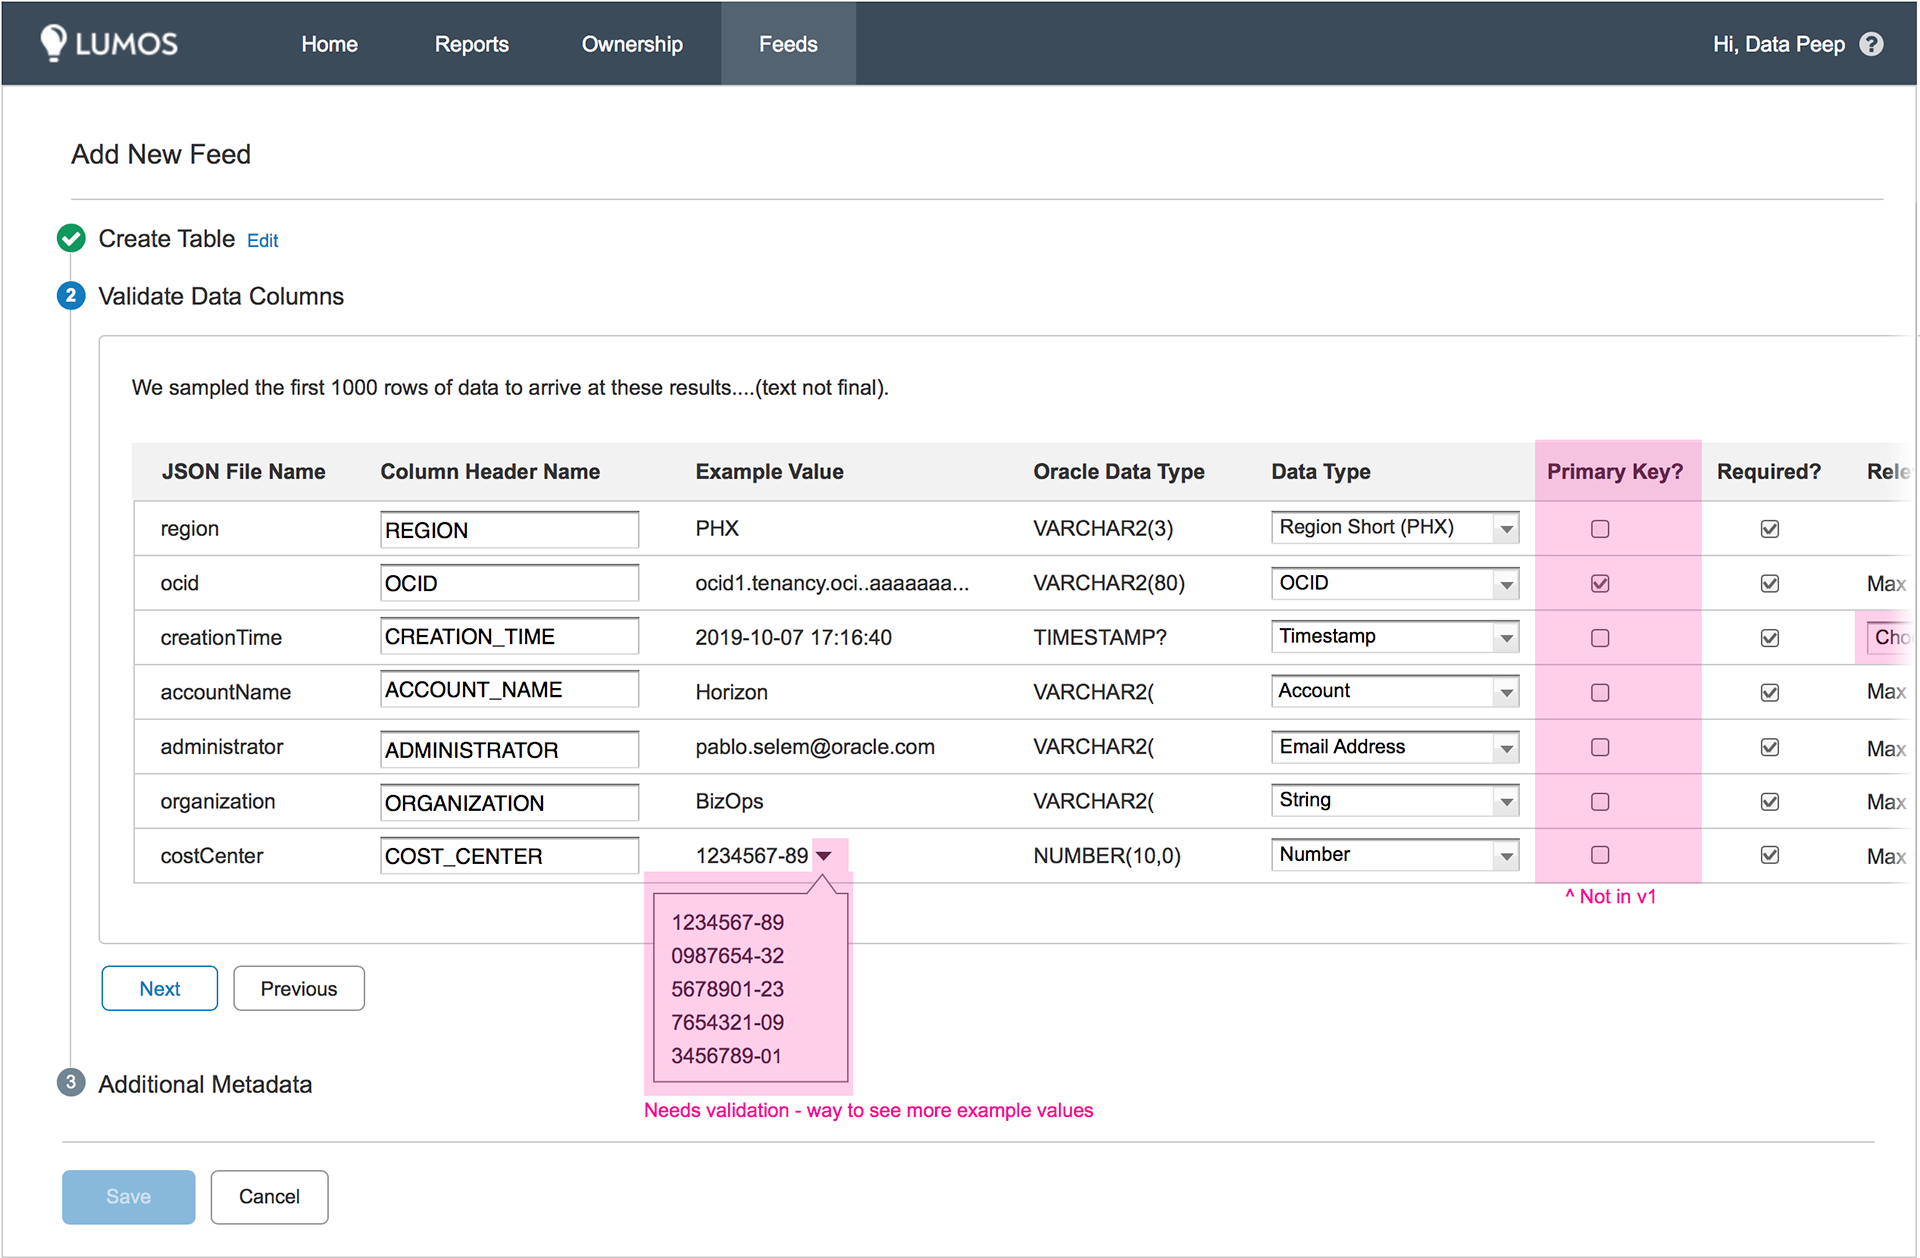Toggle Primary Key checkbox for organization
Screen dimensions: 1920x1258
tap(1600, 801)
